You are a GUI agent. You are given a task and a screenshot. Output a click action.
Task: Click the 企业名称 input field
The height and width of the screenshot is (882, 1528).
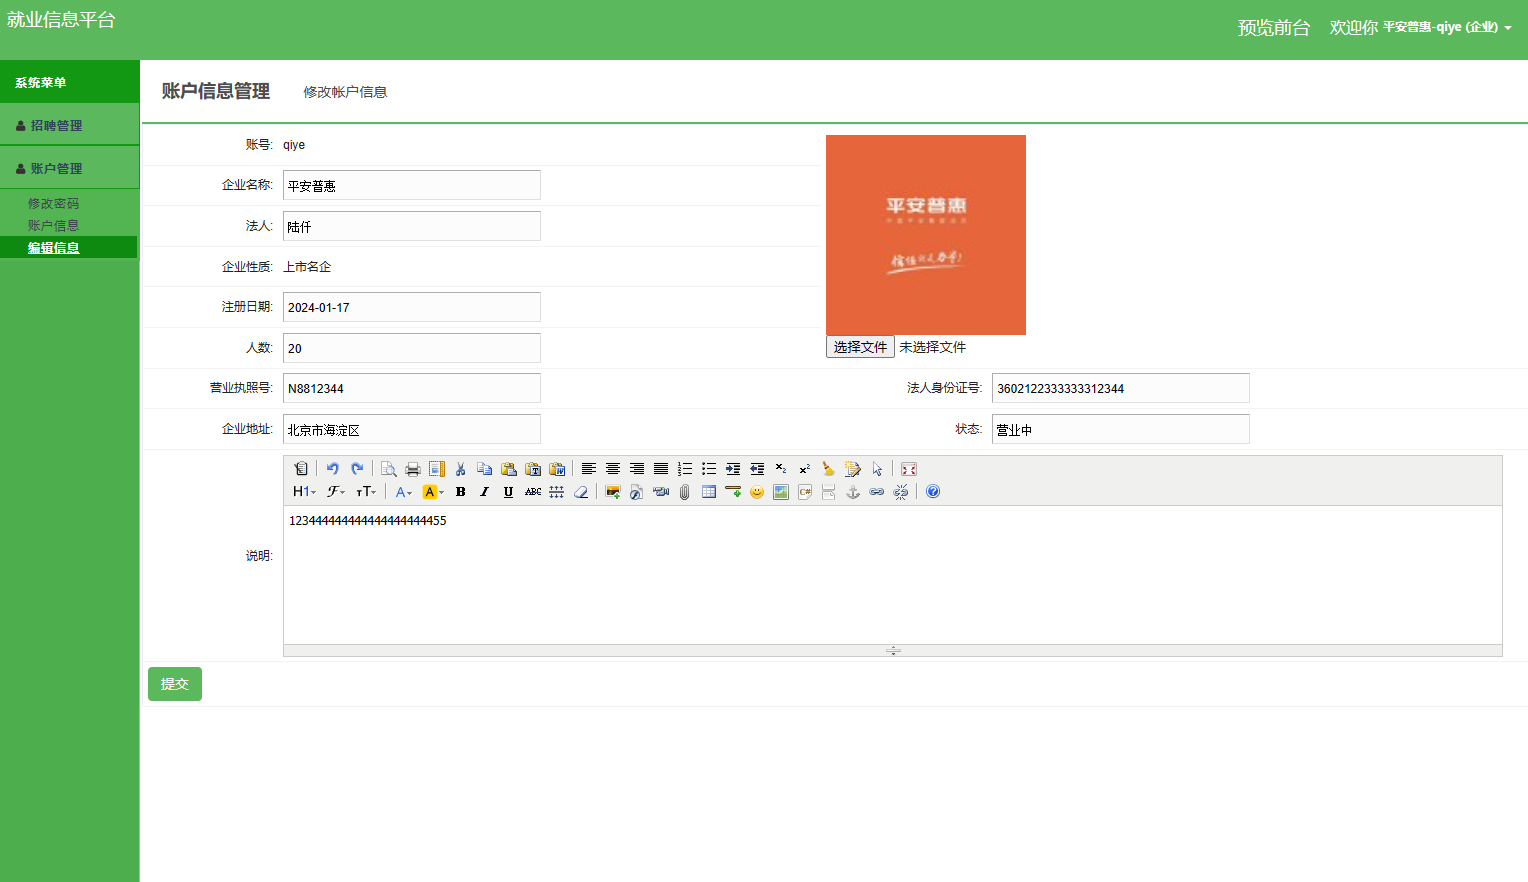click(411, 186)
